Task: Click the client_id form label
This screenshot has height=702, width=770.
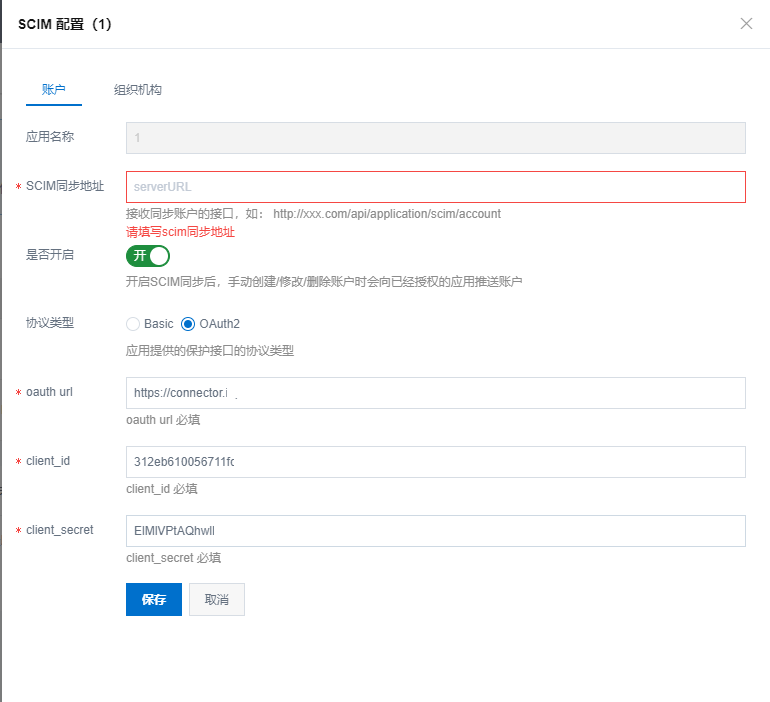Action: coord(48,461)
